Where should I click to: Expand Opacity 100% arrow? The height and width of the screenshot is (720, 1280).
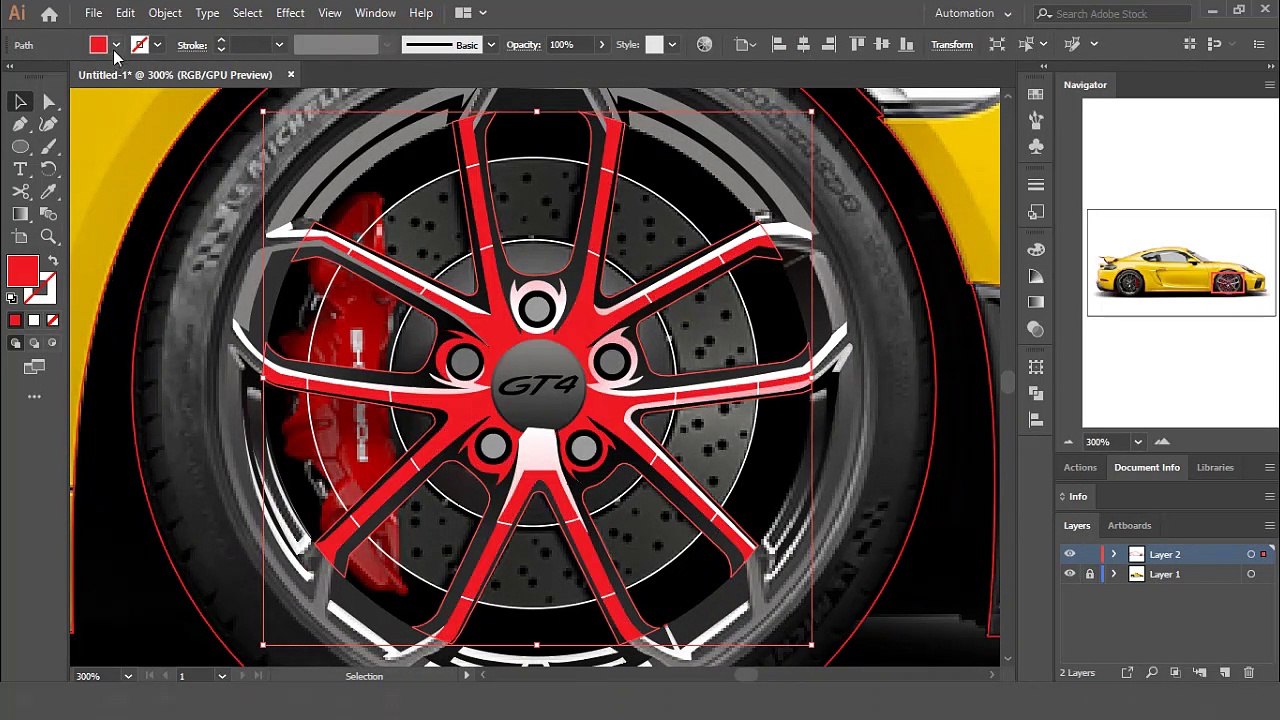[x=601, y=45]
